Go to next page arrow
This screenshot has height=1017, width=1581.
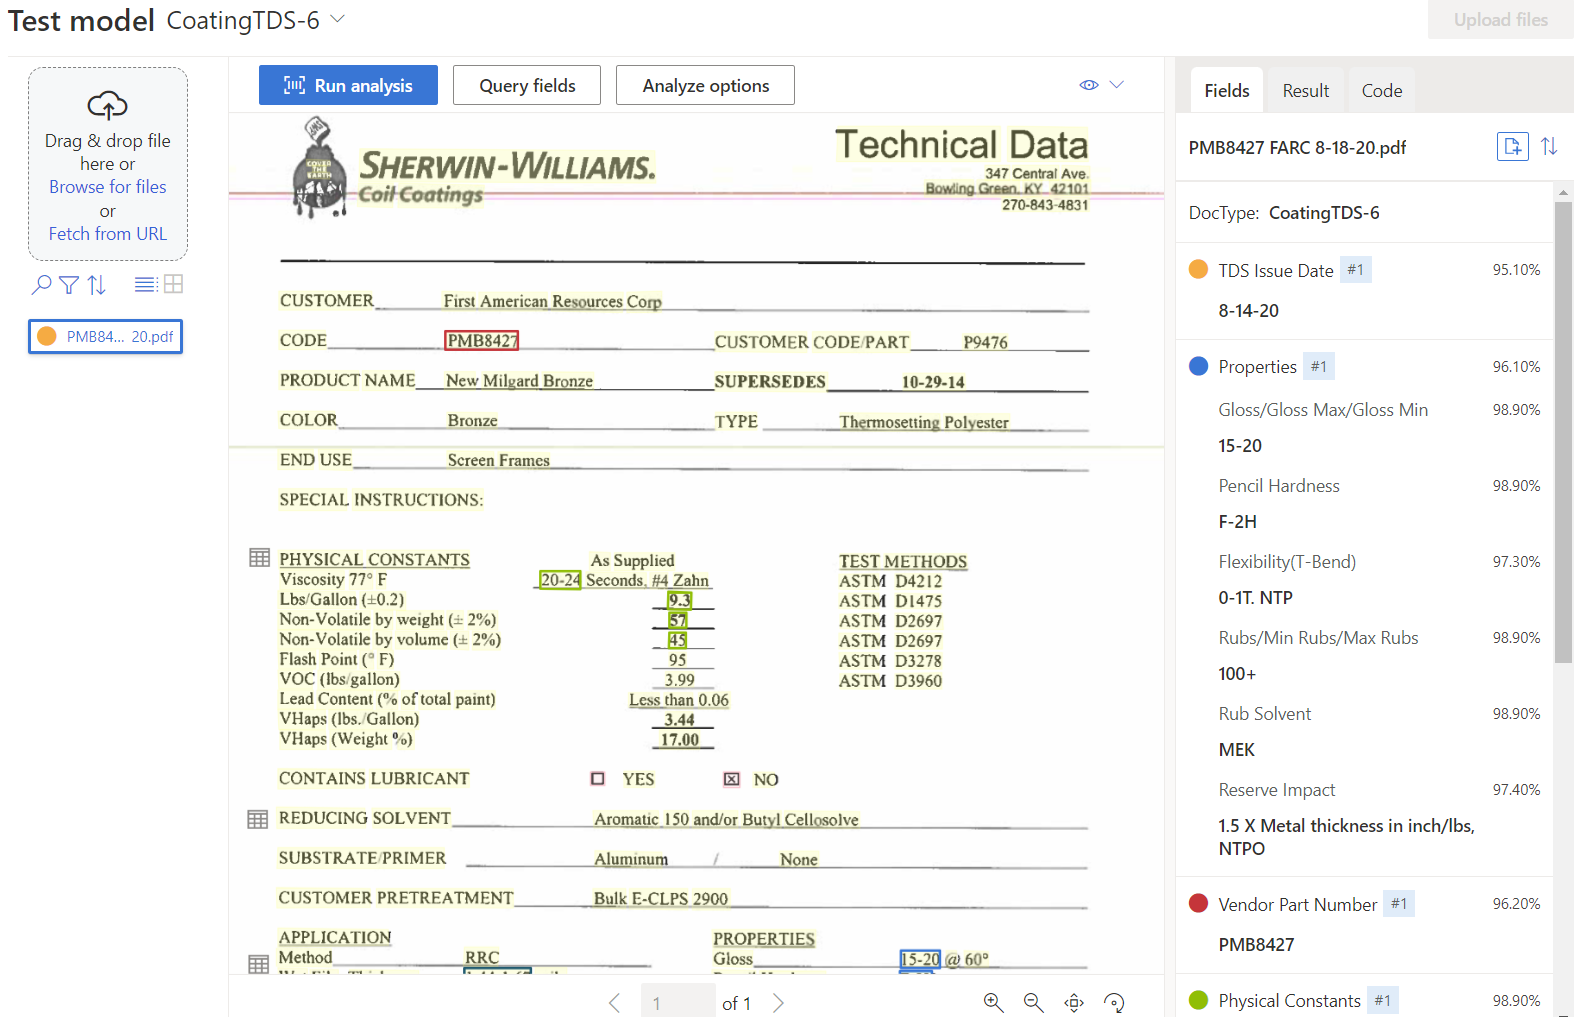pyautogui.click(x=778, y=1002)
